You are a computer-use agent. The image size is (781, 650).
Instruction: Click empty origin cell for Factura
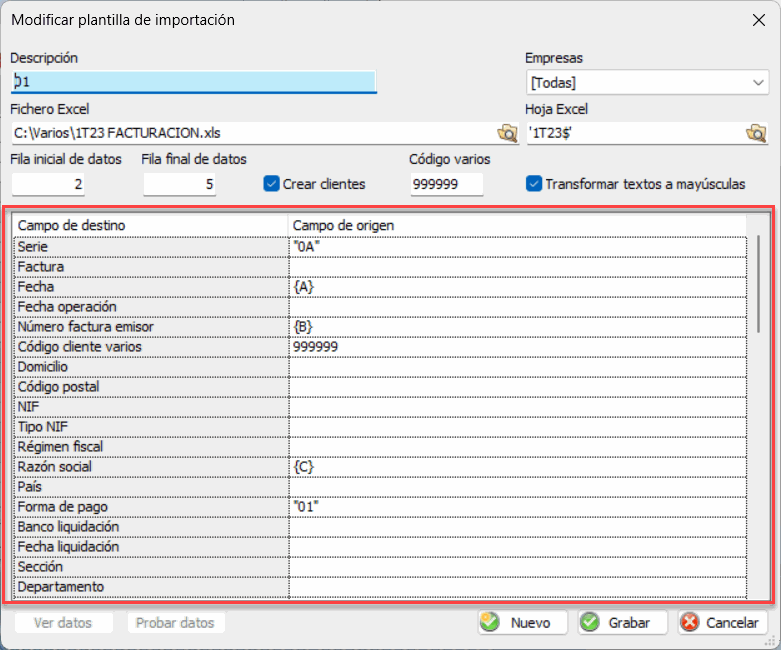(x=518, y=267)
